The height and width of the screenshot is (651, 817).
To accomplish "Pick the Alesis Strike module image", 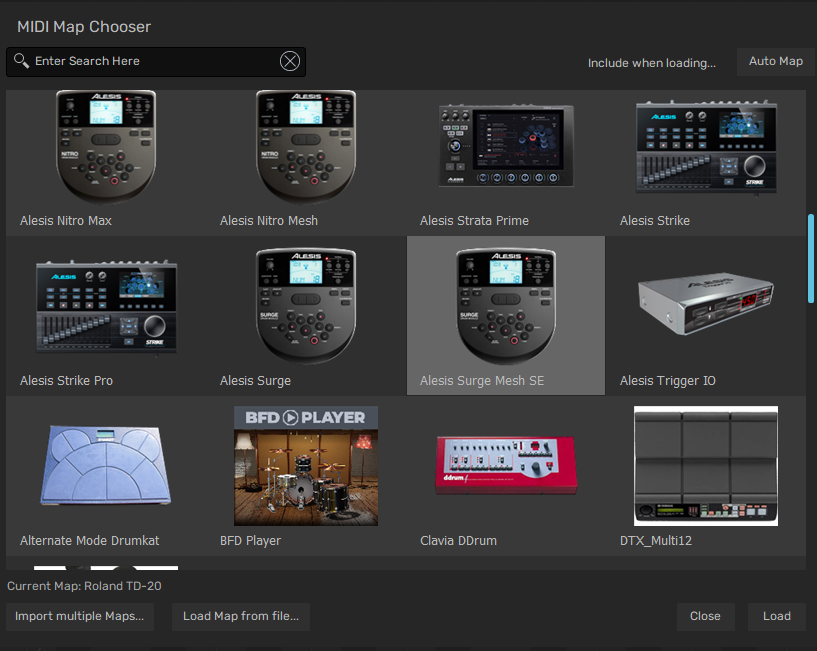I will (706, 147).
